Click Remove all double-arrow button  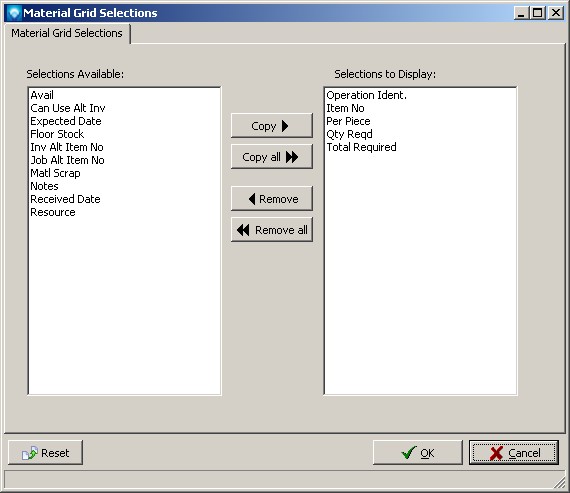point(272,229)
